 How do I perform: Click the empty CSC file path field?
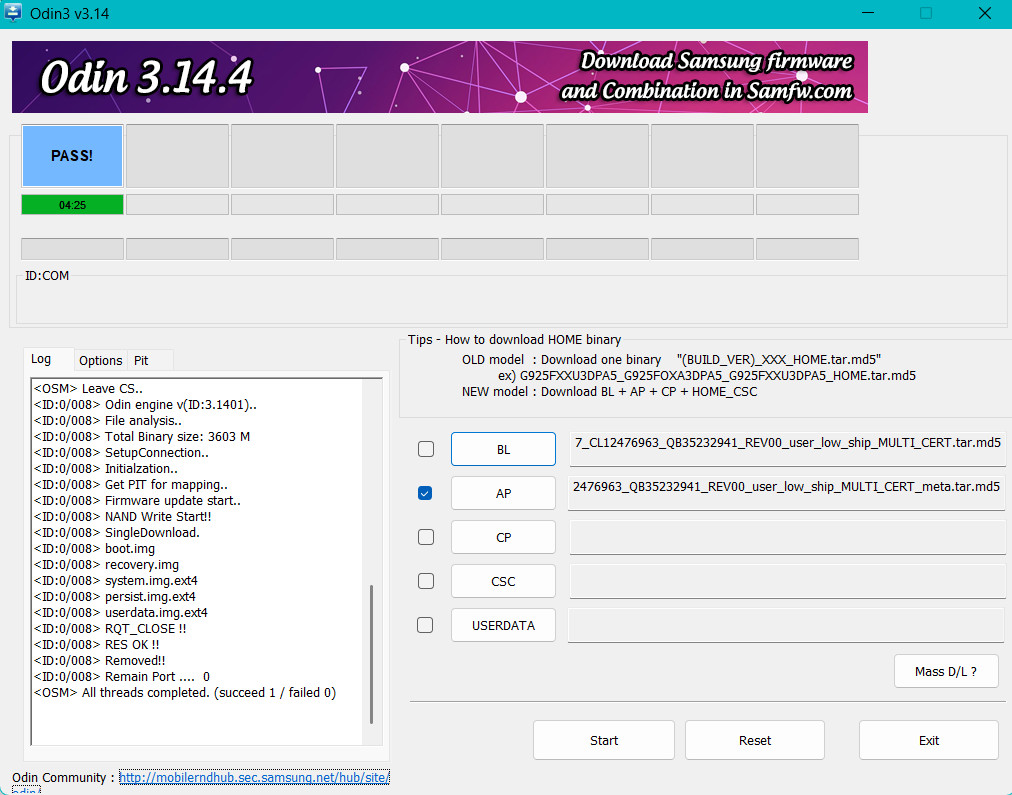[787, 581]
